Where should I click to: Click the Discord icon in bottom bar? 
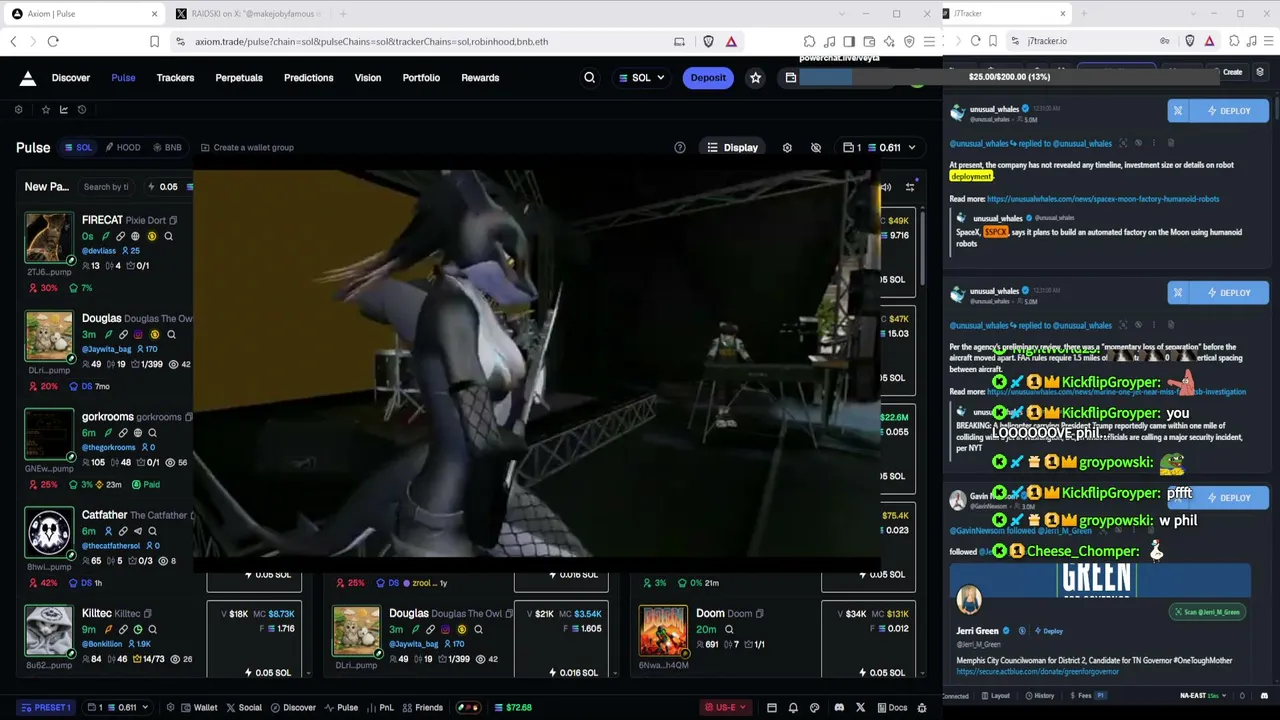tap(839, 708)
